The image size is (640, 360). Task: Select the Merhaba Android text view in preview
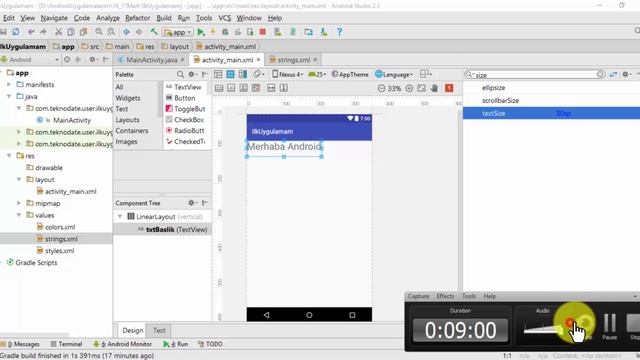point(284,147)
